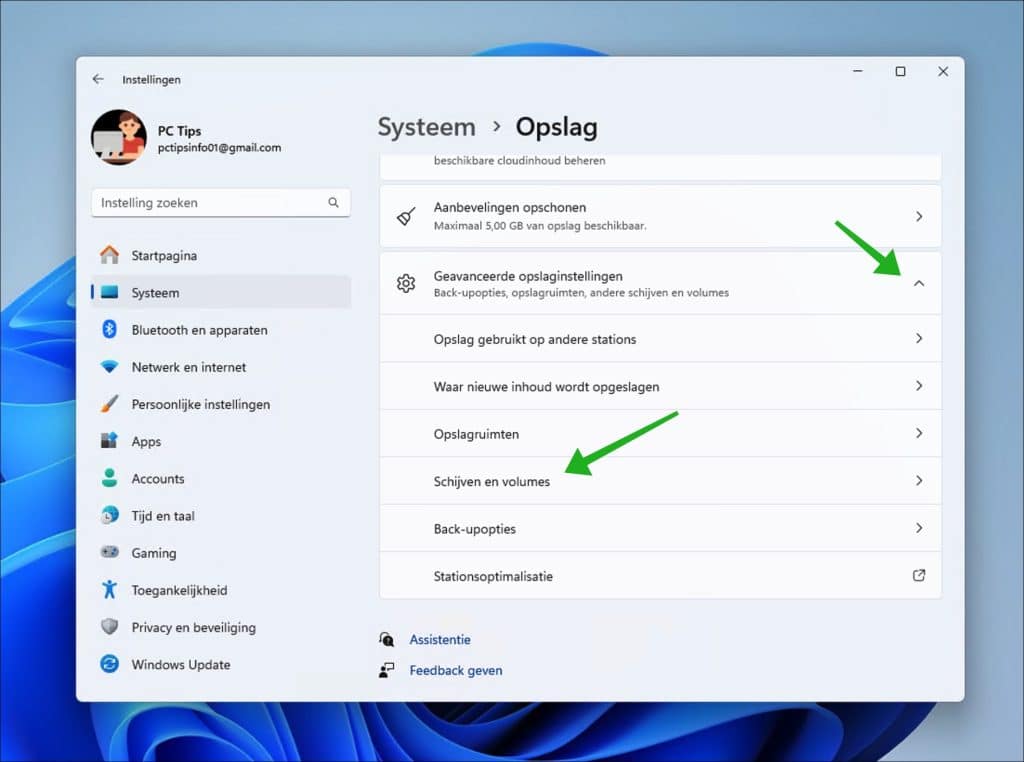Click chevron for Opslag gebruikt op andere stations
Image resolution: width=1024 pixels, height=762 pixels.
[x=919, y=338]
